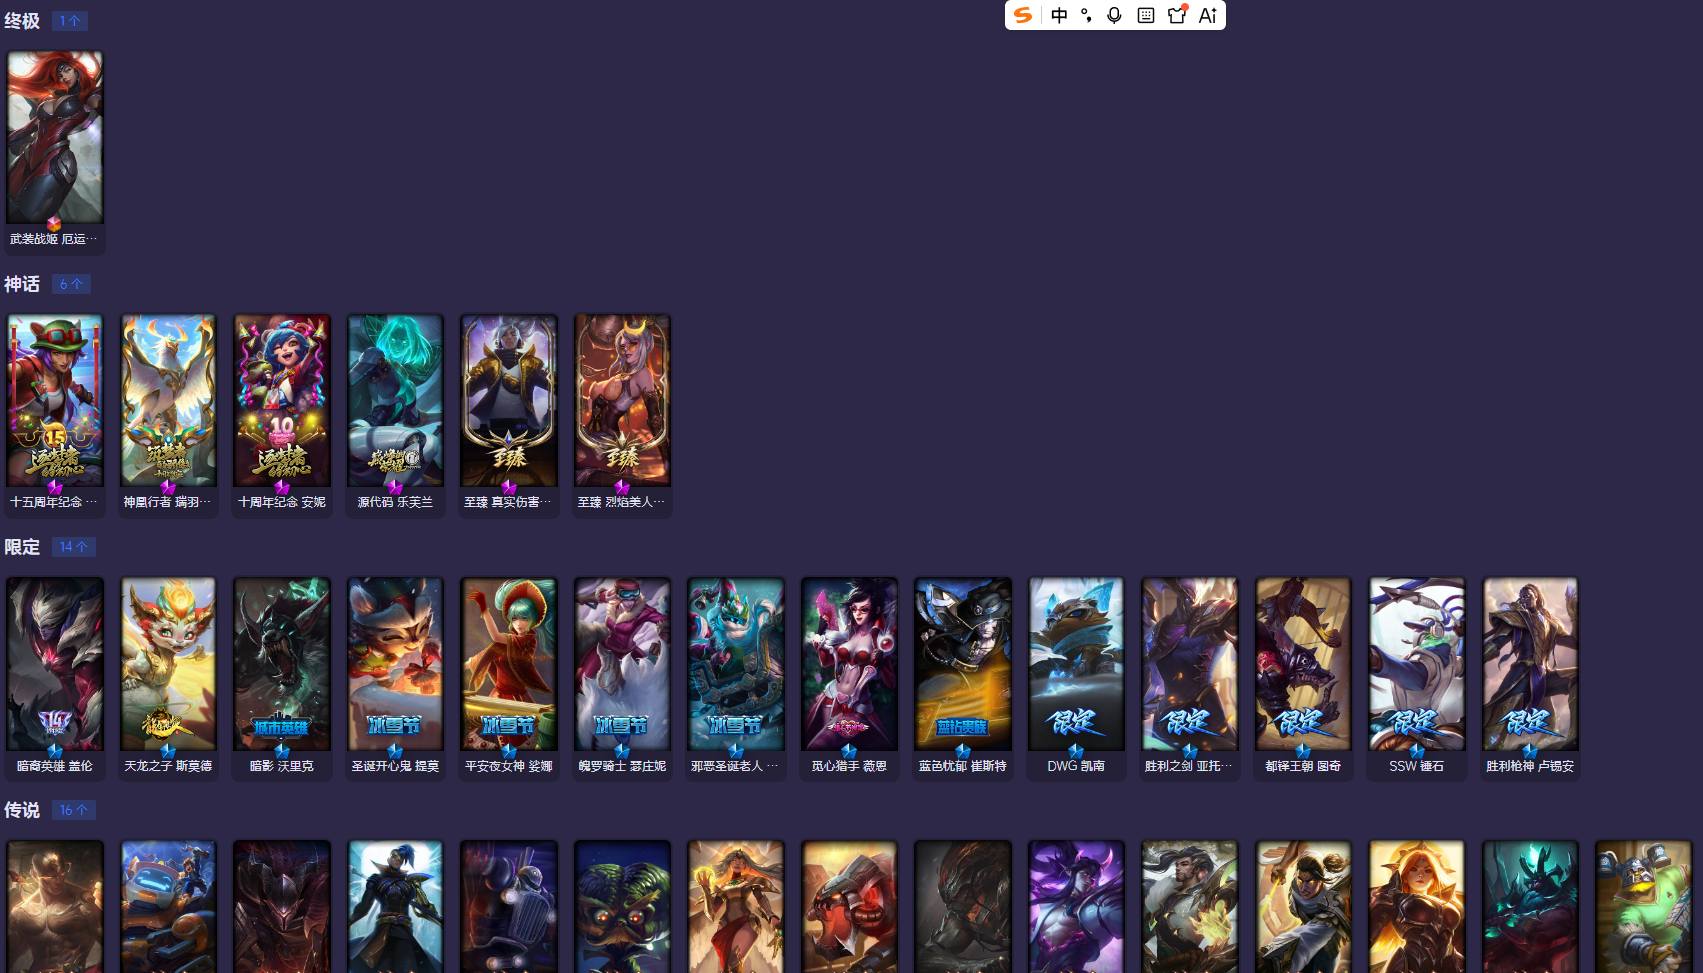Image resolution: width=1703 pixels, height=973 pixels.
Task: Activate microphone voice input in the IME bar
Action: 1114,15
